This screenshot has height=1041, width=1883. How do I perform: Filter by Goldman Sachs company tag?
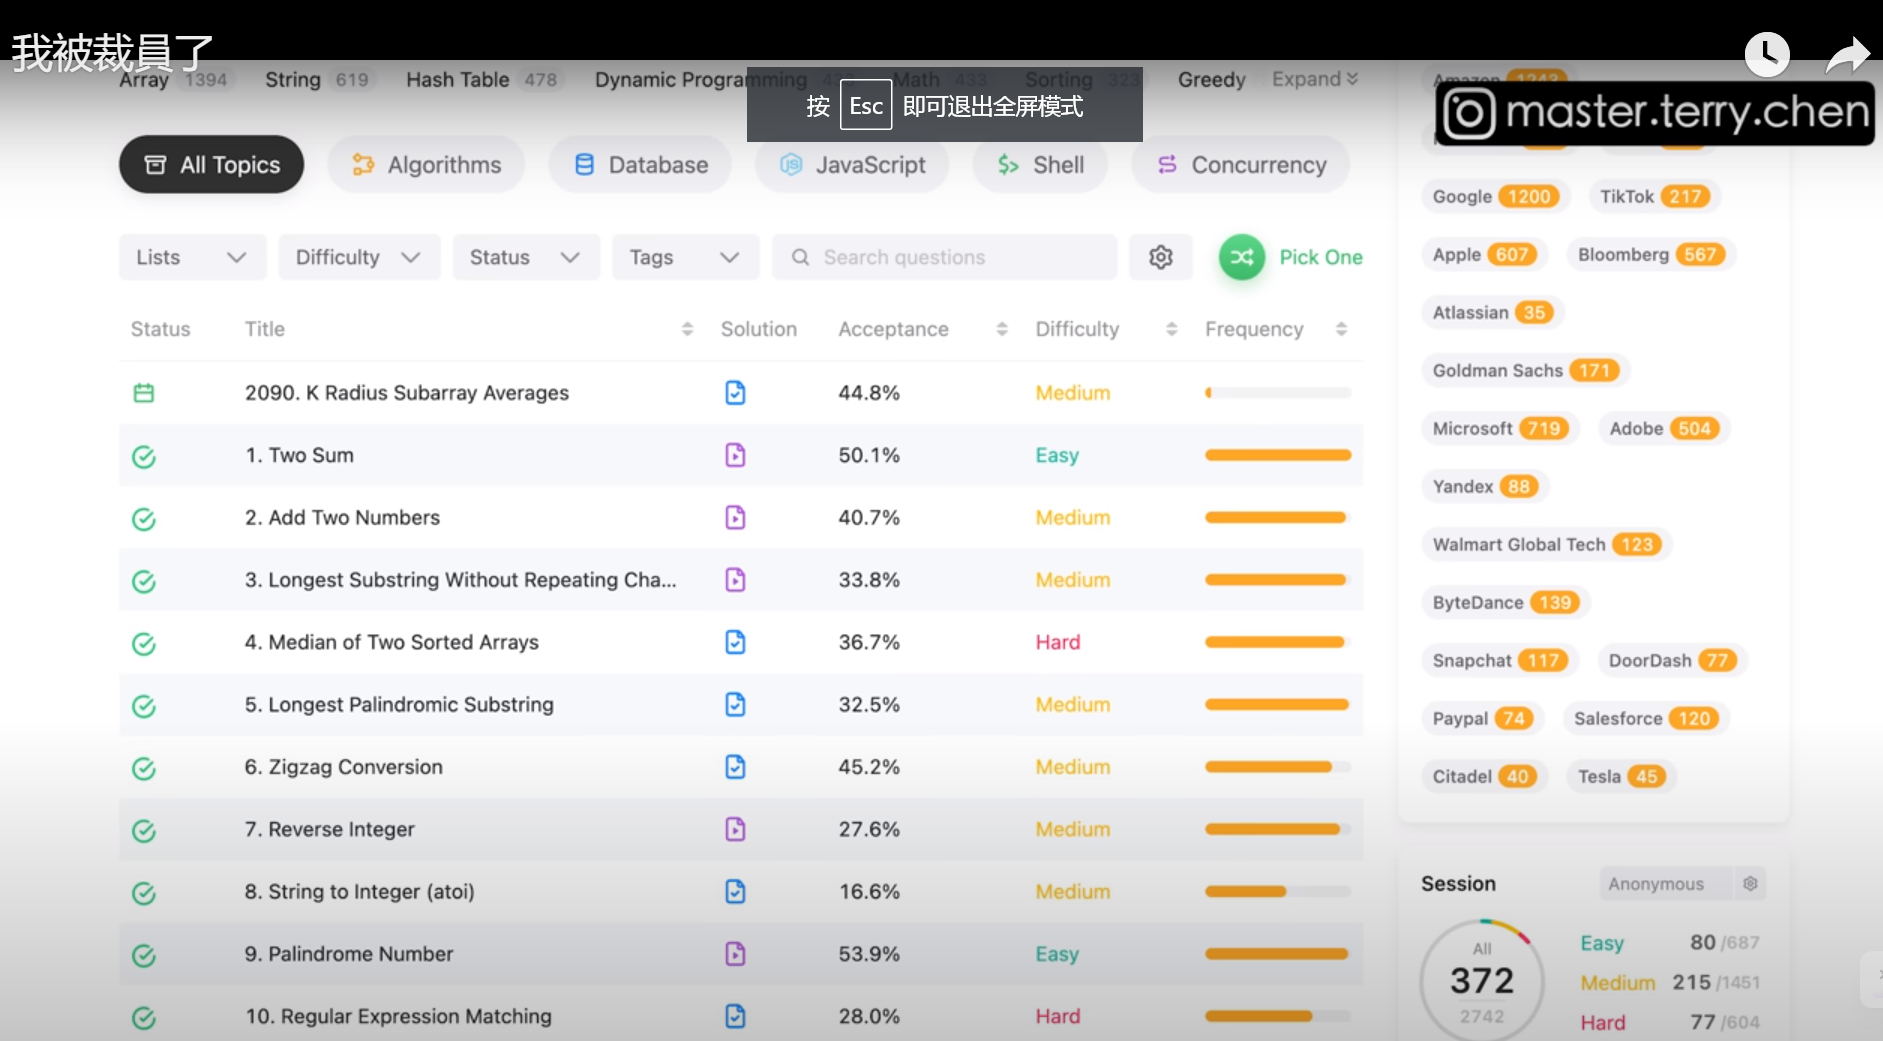pyautogui.click(x=1525, y=371)
